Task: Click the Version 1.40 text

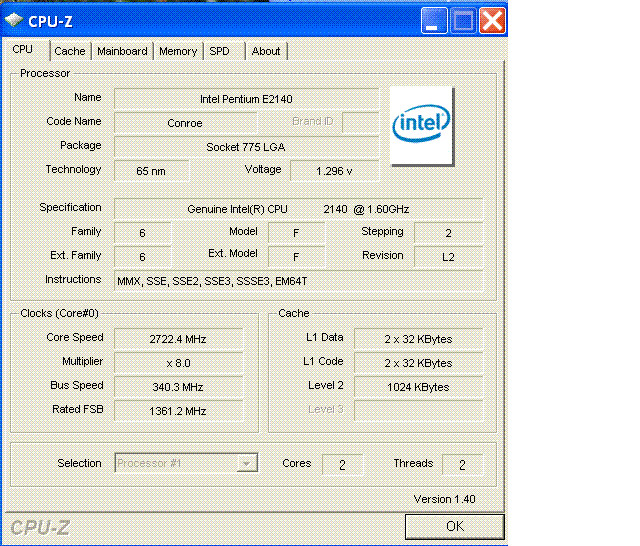Action: 444,499
